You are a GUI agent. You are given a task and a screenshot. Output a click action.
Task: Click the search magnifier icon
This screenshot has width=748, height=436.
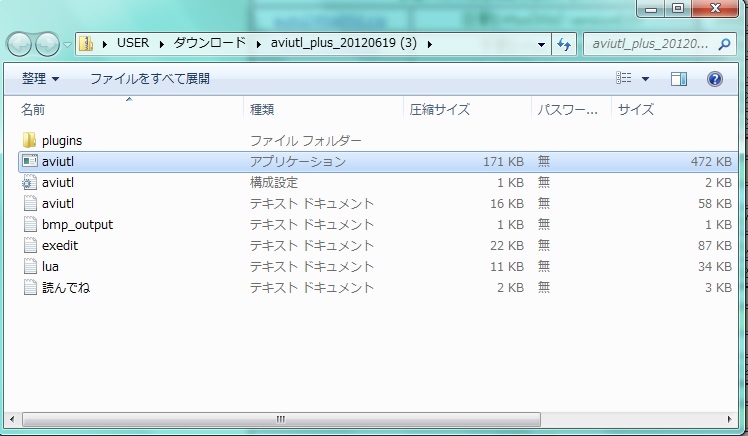[x=724, y=44]
